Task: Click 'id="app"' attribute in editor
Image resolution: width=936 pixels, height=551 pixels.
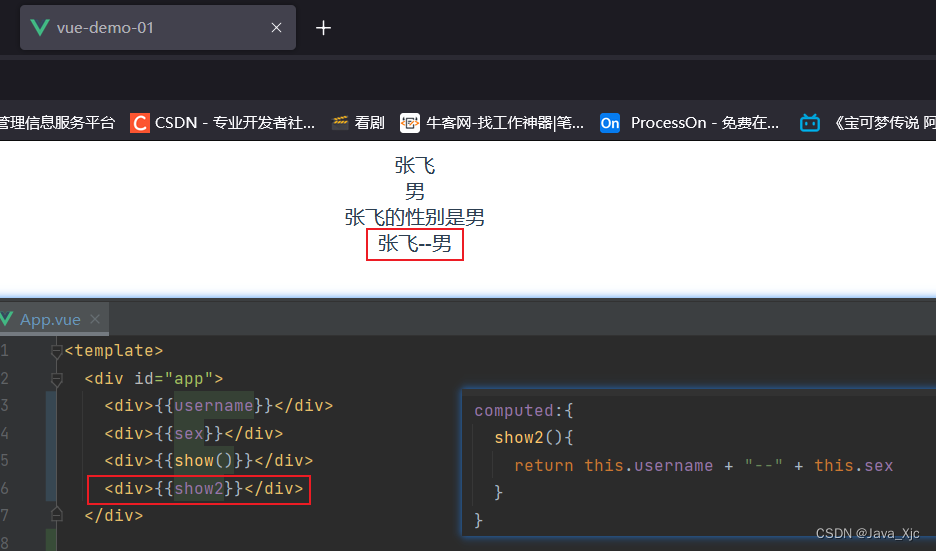Action: point(174,379)
